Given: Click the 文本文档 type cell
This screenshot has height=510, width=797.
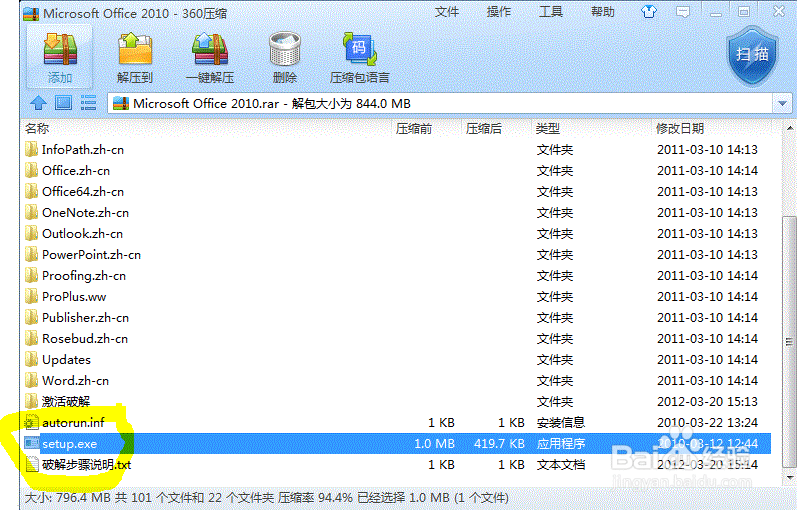Looking at the screenshot, I should point(561,464).
